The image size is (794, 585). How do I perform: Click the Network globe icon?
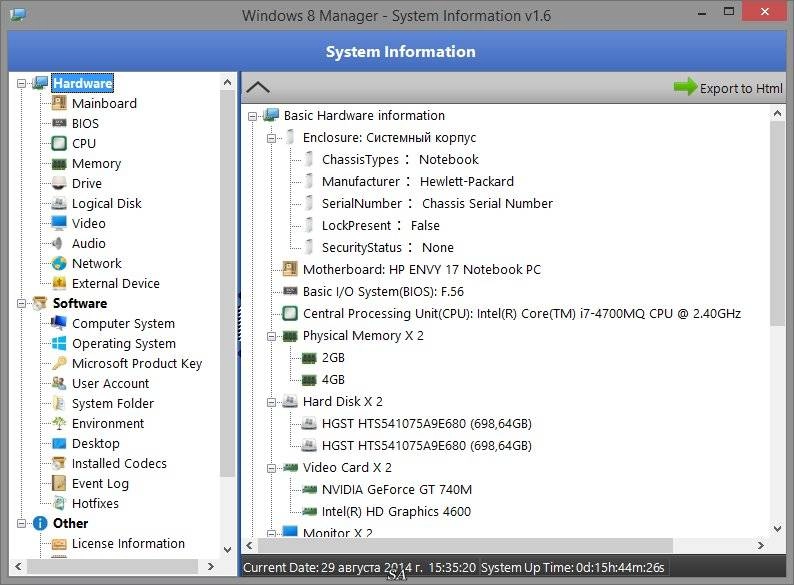[x=59, y=263]
